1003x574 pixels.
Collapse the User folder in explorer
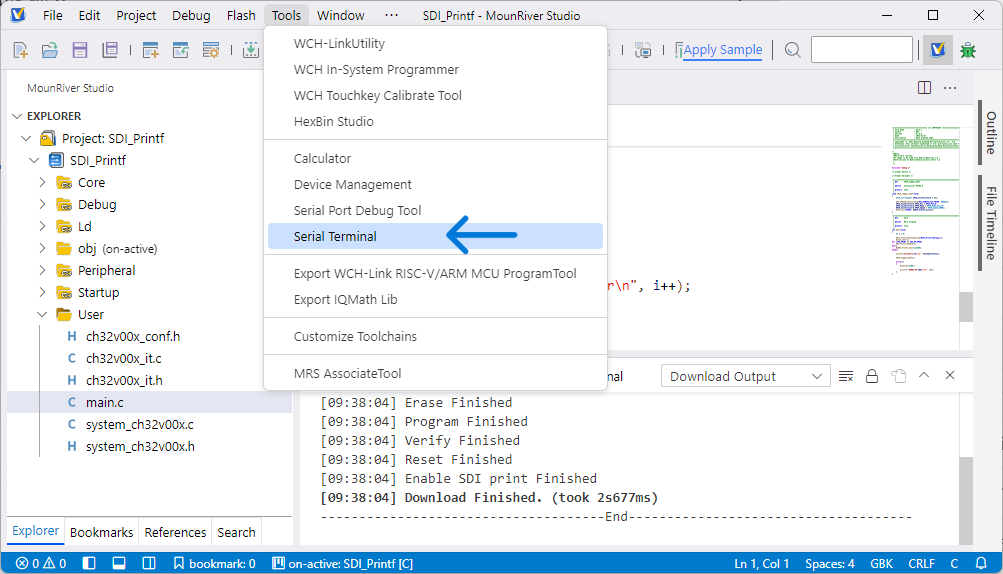pos(43,314)
